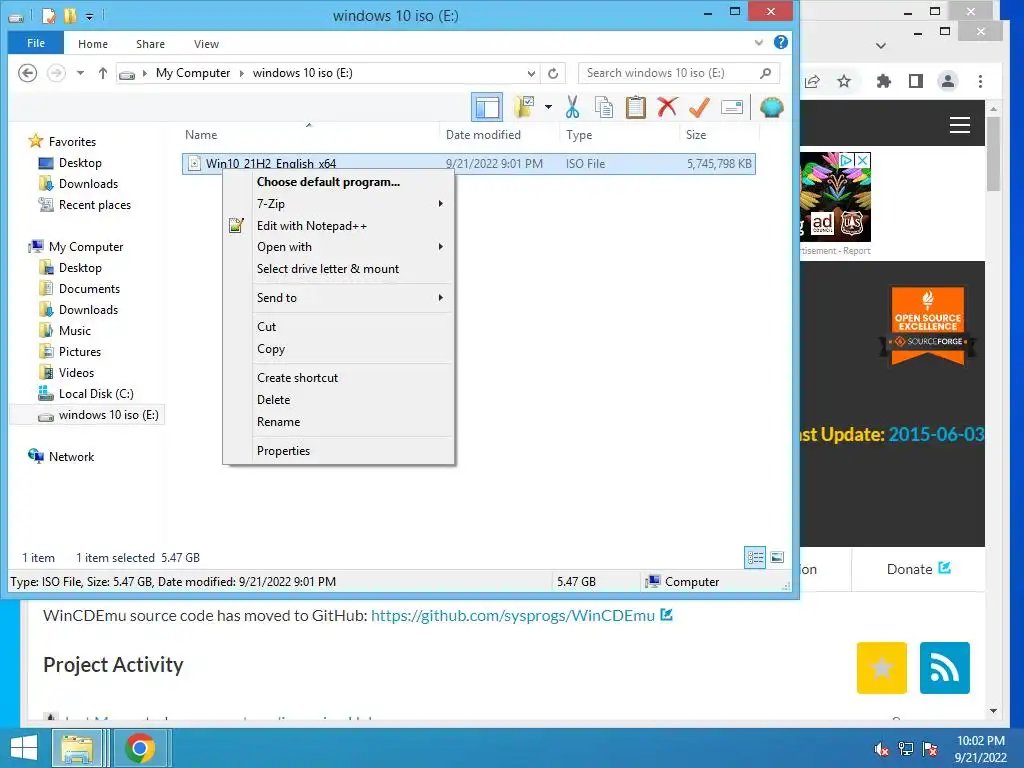The width and height of the screenshot is (1024, 768).
Task: Click the Windows Start button
Action: tap(24, 748)
